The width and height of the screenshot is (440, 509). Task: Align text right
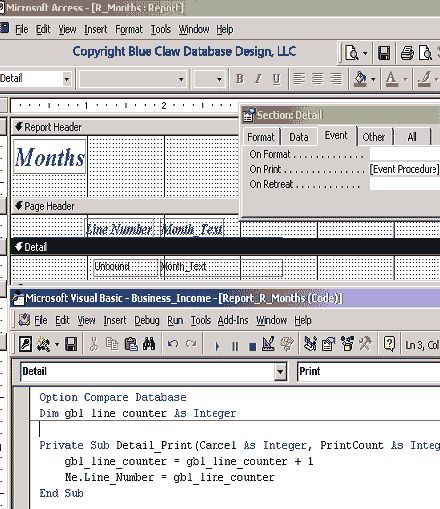pos(336,79)
